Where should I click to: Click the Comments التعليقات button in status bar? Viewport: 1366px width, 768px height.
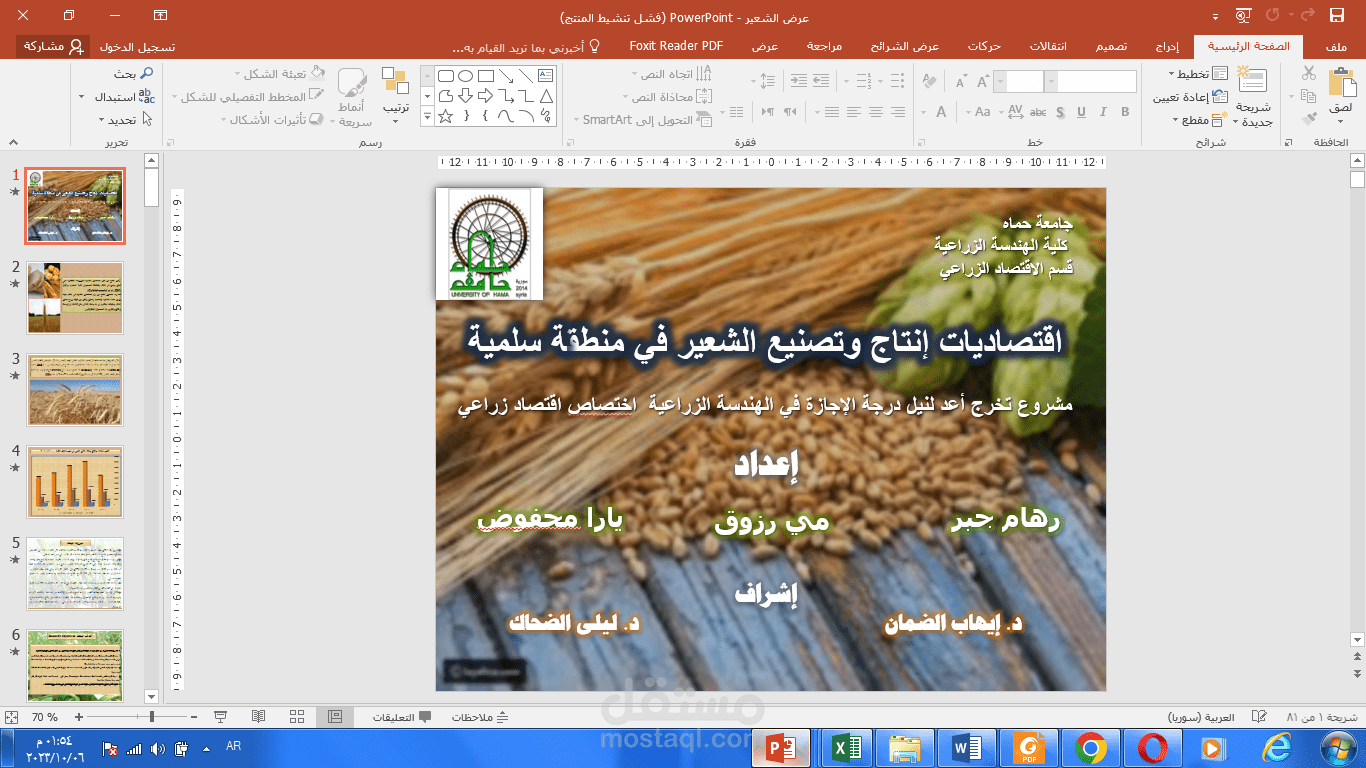(402, 717)
